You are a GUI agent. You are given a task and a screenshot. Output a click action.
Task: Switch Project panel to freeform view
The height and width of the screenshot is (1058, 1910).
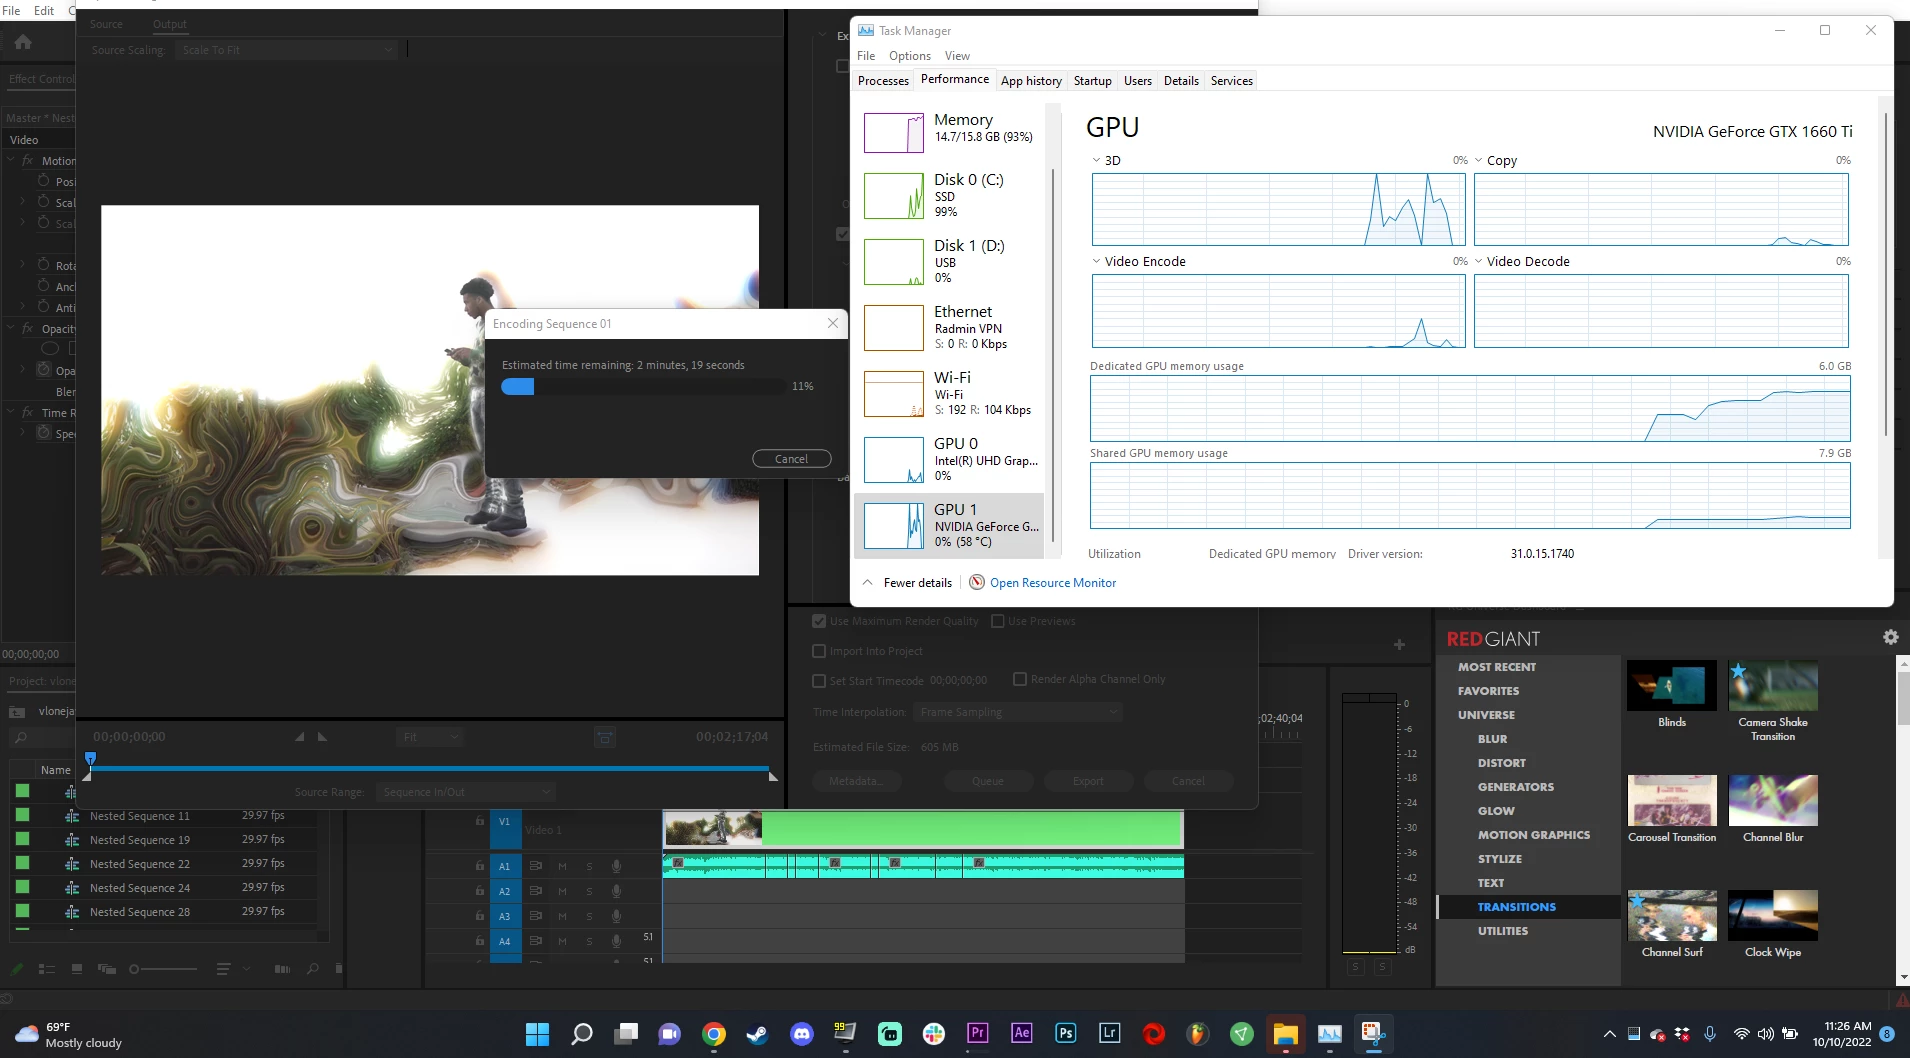[106, 969]
